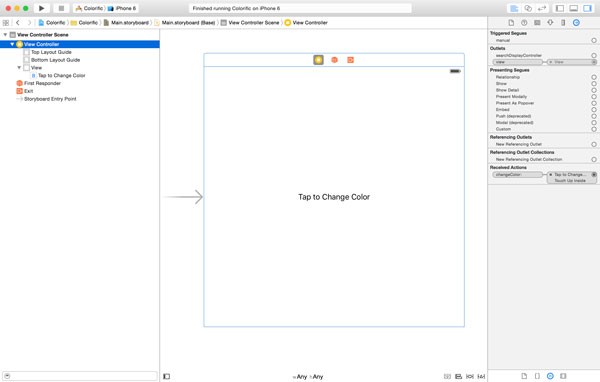Stop the running app with Stop button

(61, 8)
